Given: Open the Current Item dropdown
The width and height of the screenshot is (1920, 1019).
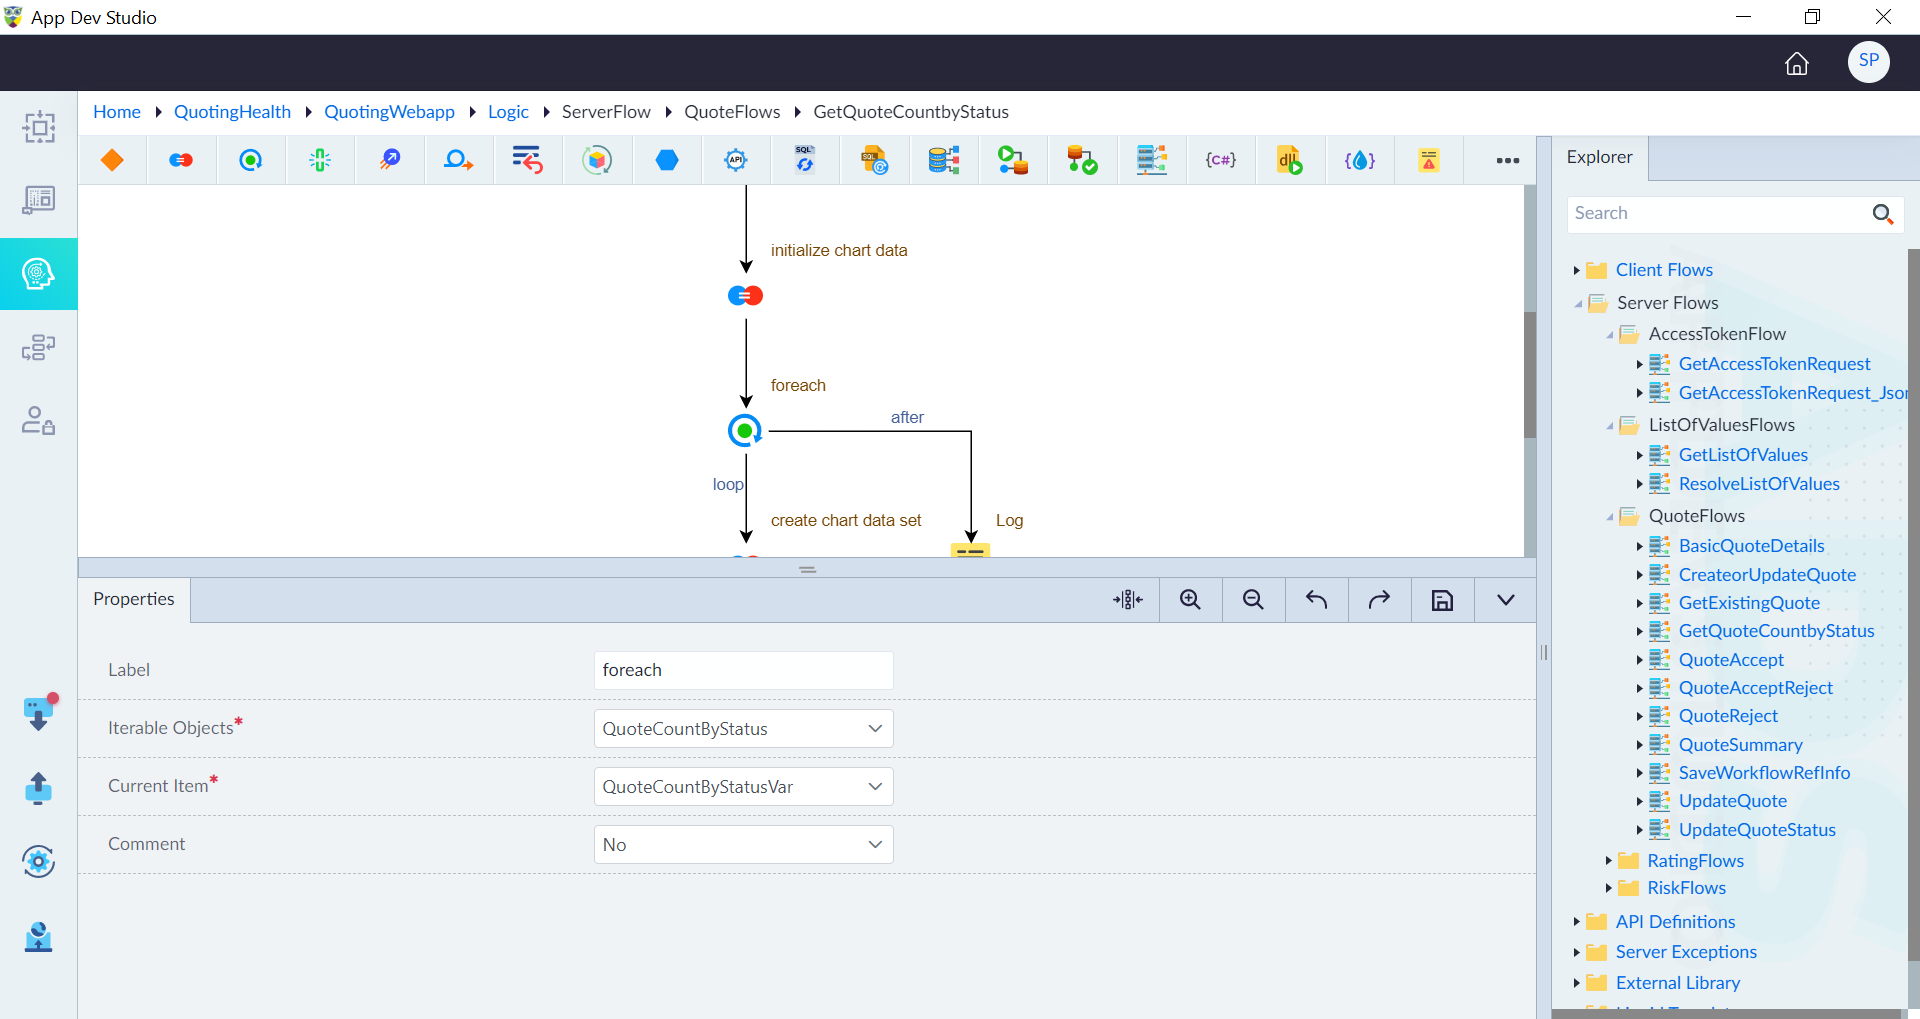Looking at the screenshot, I should (743, 787).
